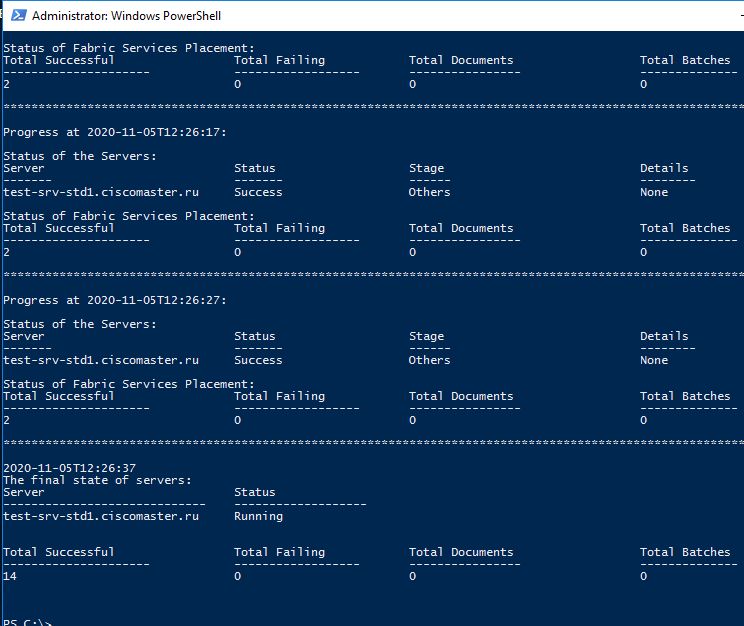Click the Total Successful value '14'

point(9,576)
